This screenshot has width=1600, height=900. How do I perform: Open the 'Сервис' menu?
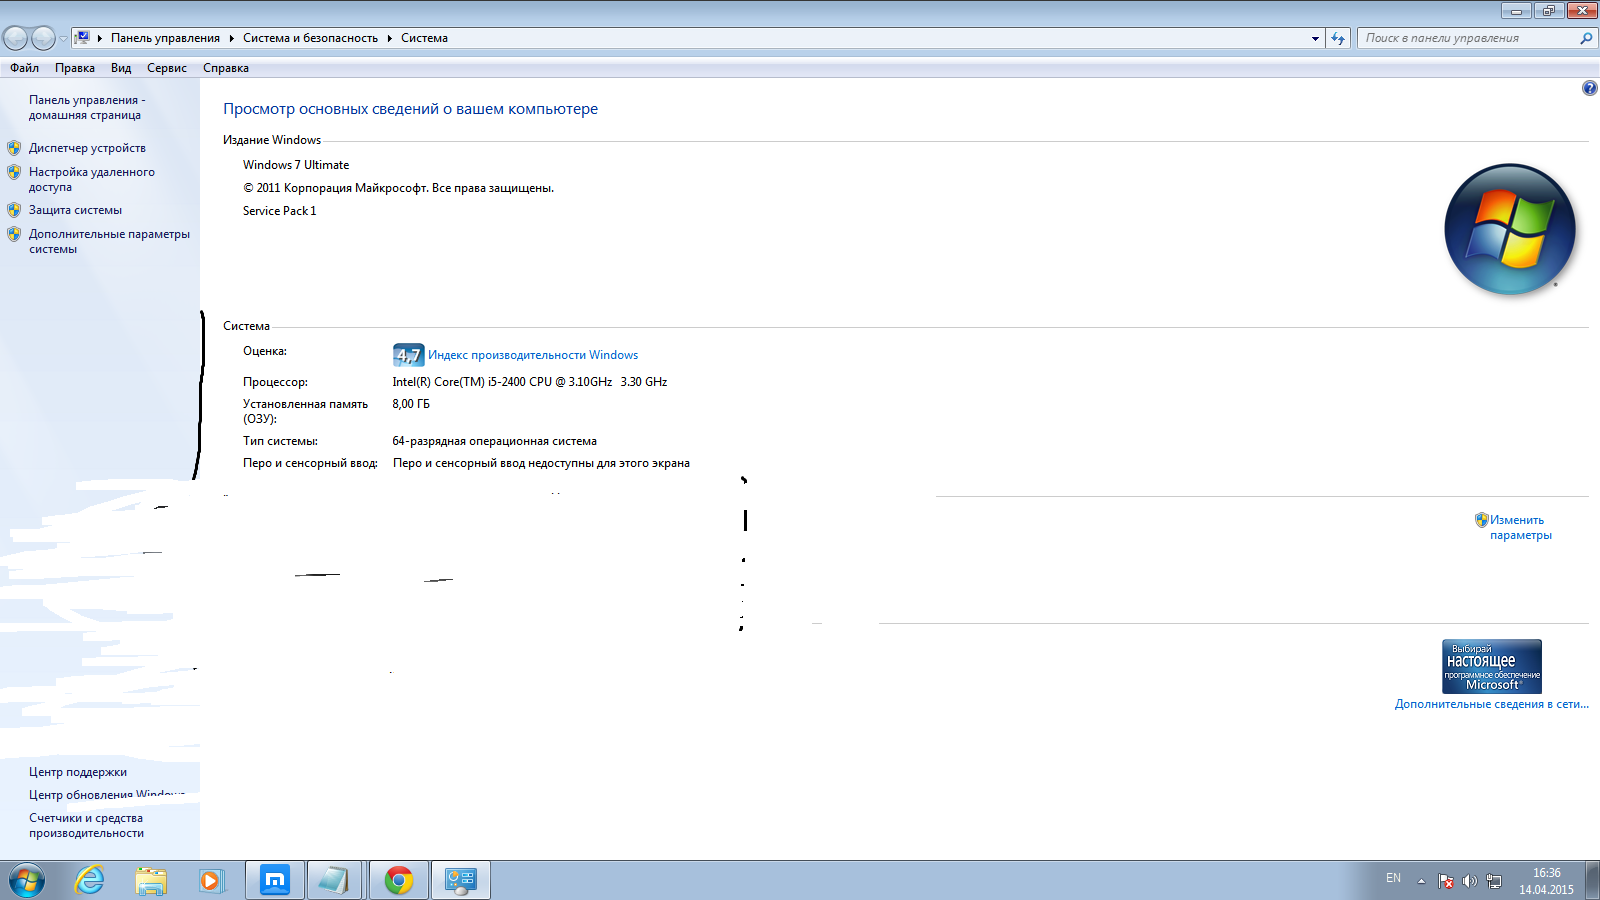[x=167, y=68]
